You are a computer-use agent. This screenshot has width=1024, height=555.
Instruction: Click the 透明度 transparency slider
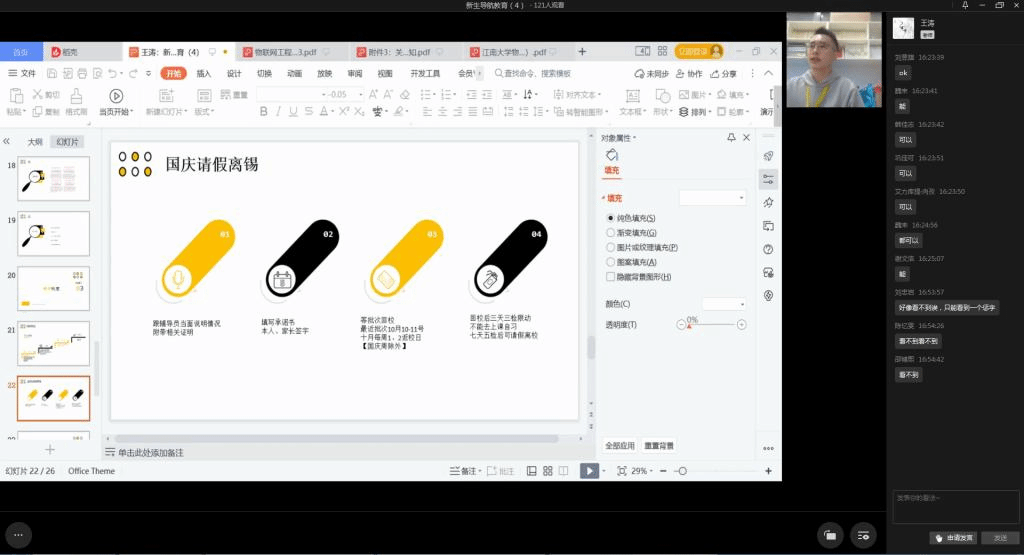tap(711, 325)
